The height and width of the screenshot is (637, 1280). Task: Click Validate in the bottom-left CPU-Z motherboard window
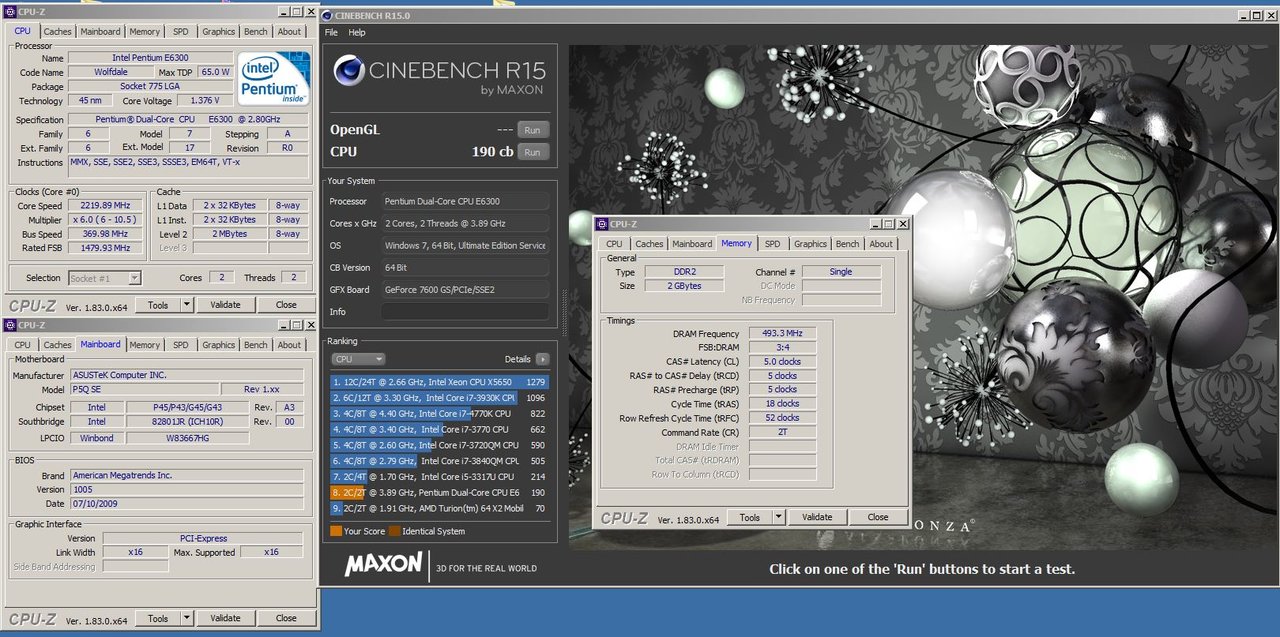point(225,619)
